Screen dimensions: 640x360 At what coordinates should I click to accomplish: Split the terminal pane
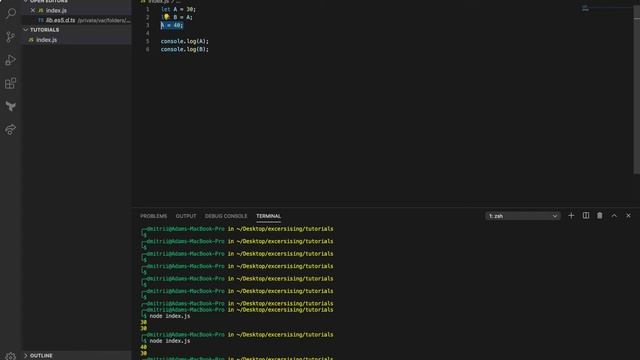(x=586, y=216)
